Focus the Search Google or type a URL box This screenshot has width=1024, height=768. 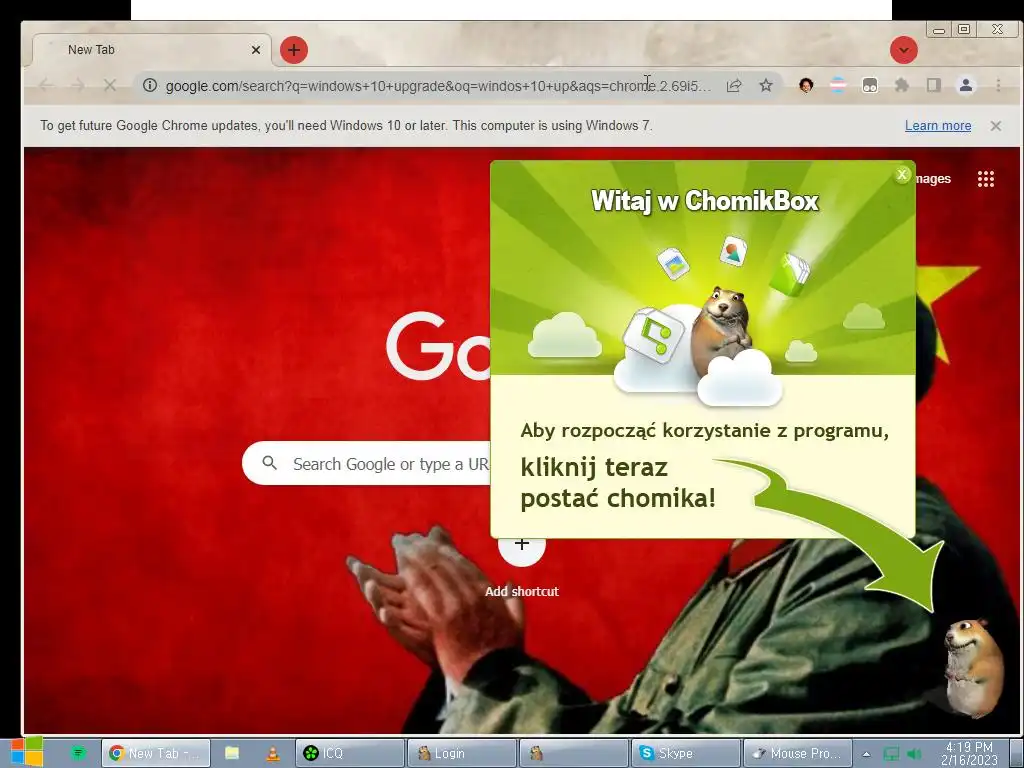(366, 464)
